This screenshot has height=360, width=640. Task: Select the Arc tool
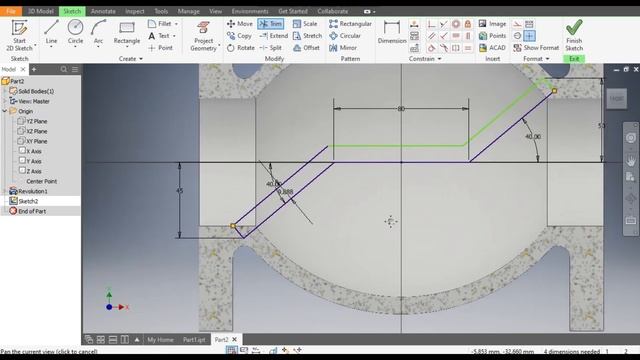point(98,33)
